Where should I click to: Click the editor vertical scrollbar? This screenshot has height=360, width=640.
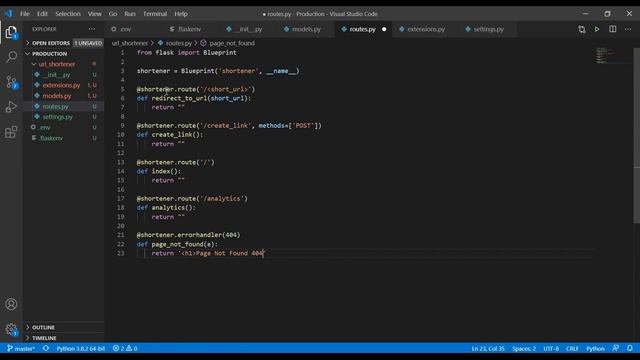click(x=636, y=135)
